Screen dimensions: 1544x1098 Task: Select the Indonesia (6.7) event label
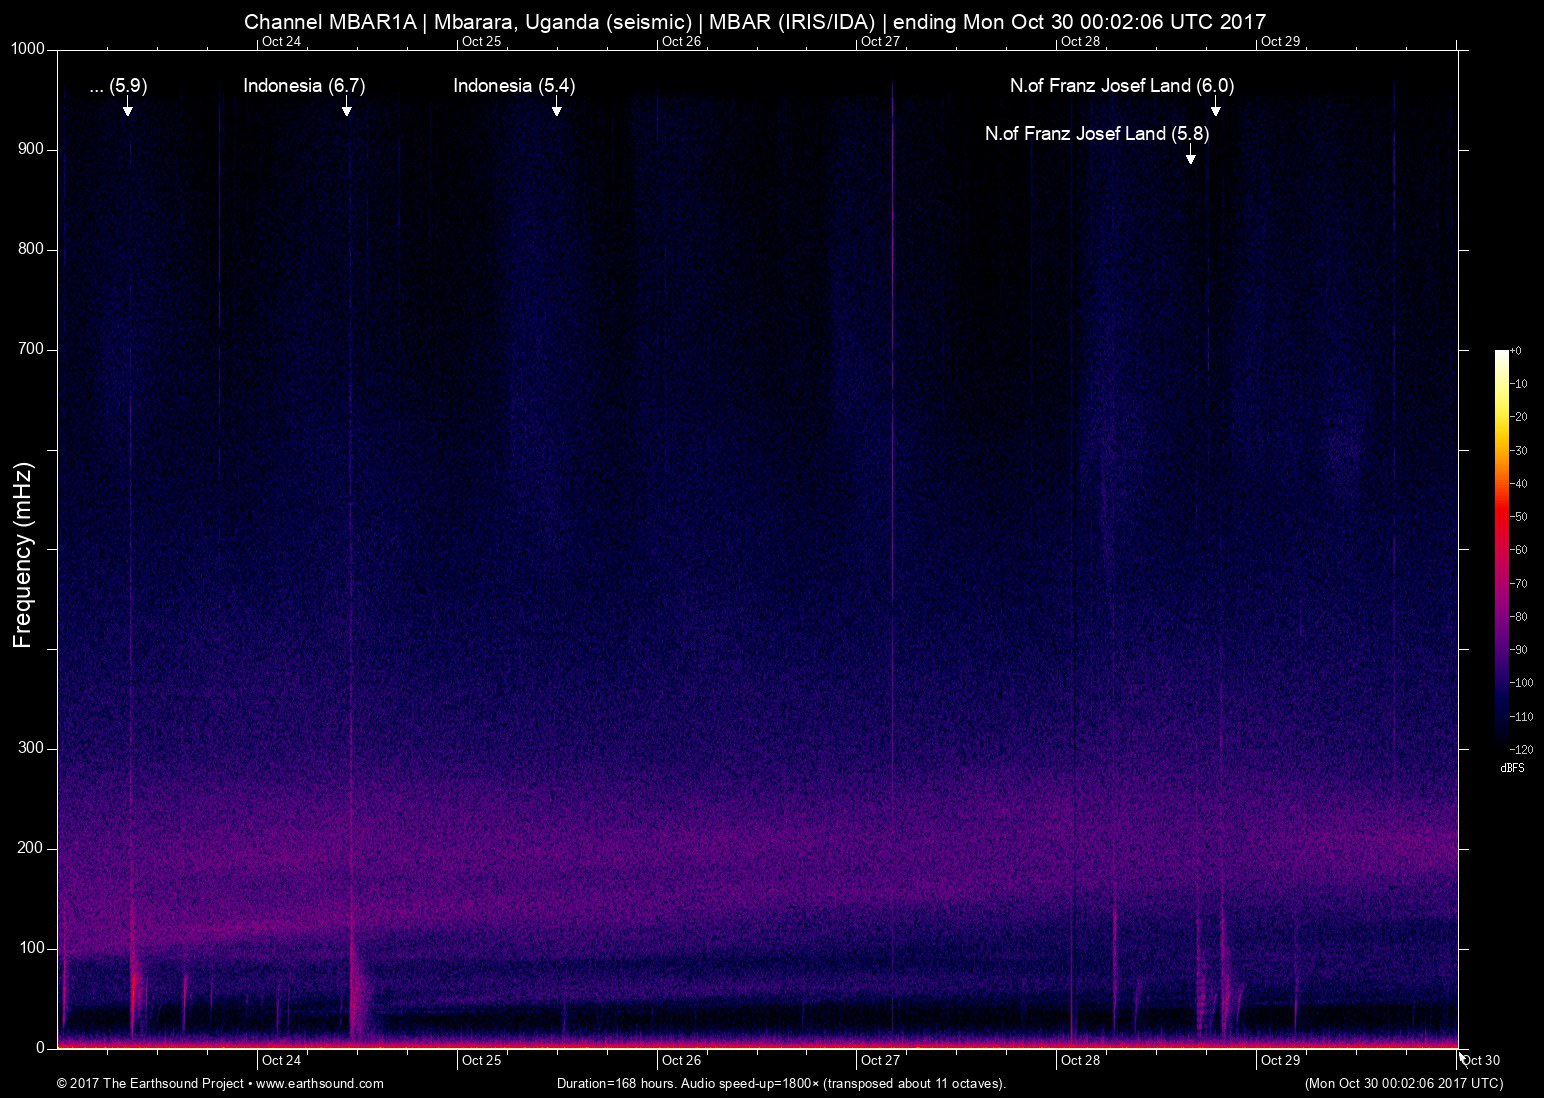coord(304,86)
